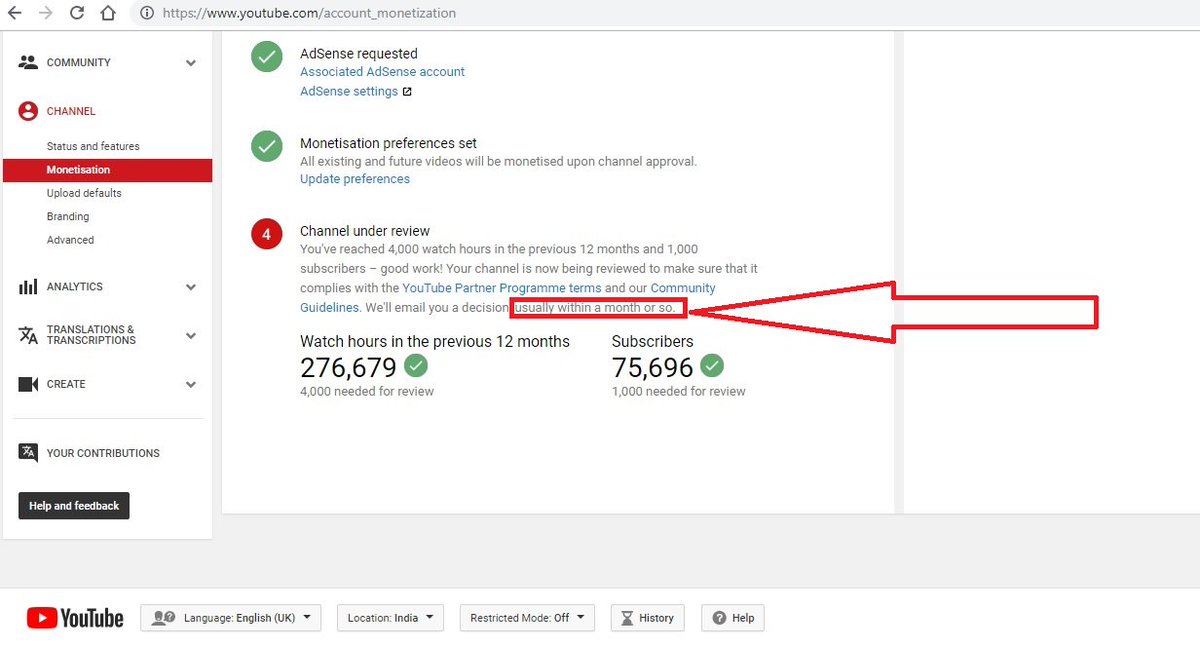Click the 'AdSense requested' heading
The width and height of the screenshot is (1200, 647).
click(x=359, y=54)
